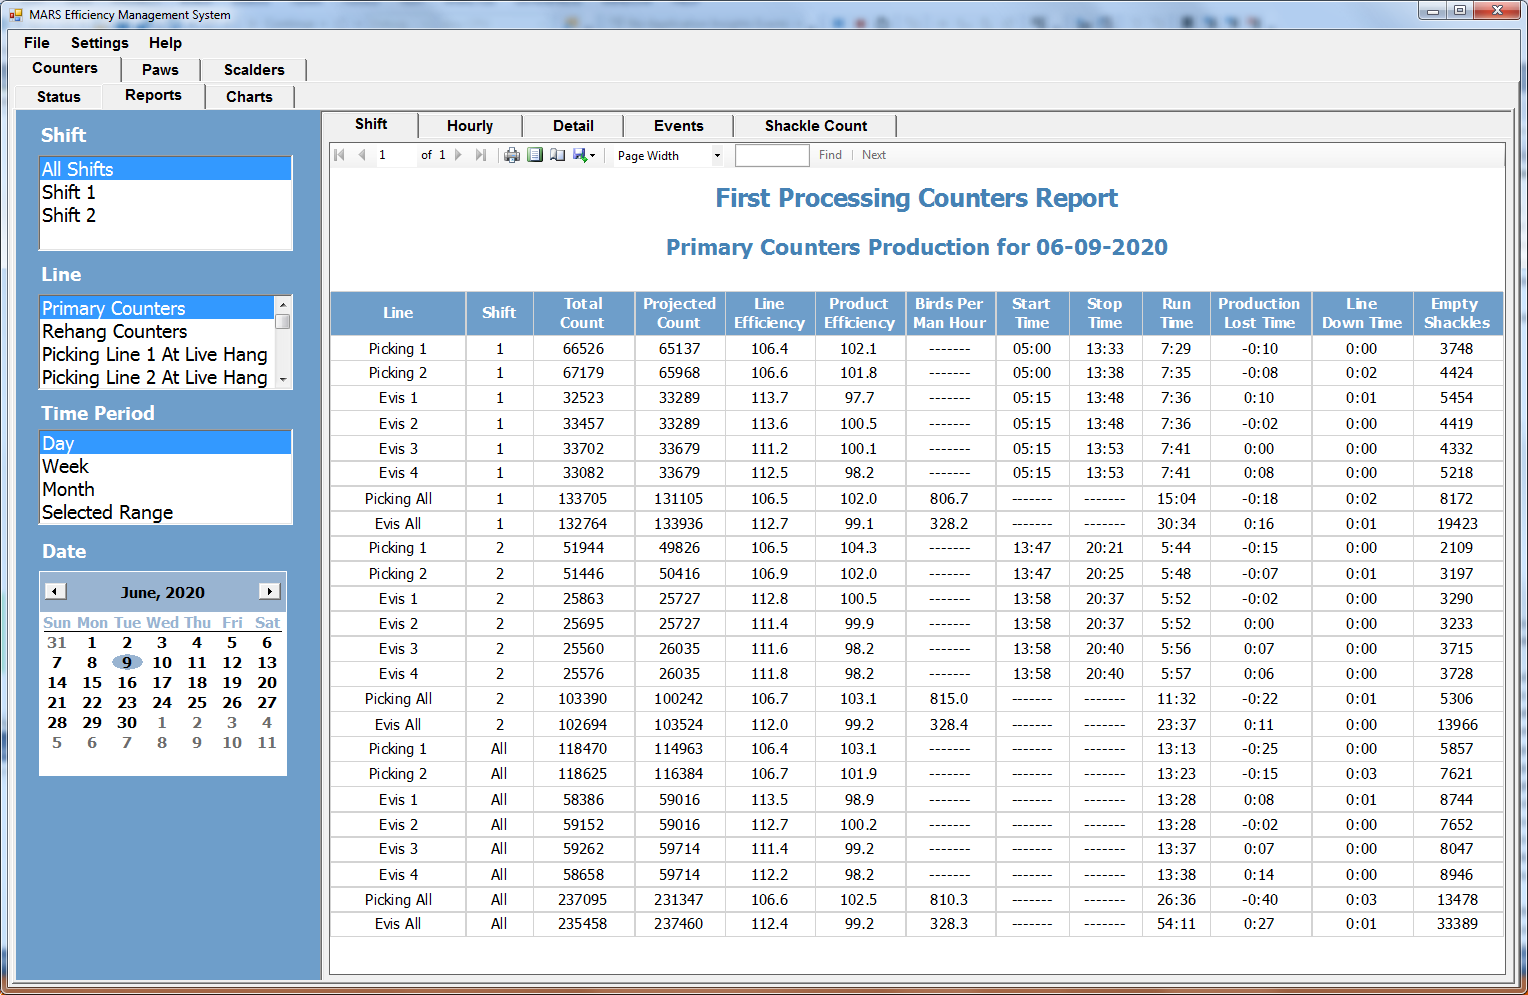Select Rehang Counters in Line list
Viewport: 1528px width, 995px height.
point(115,331)
